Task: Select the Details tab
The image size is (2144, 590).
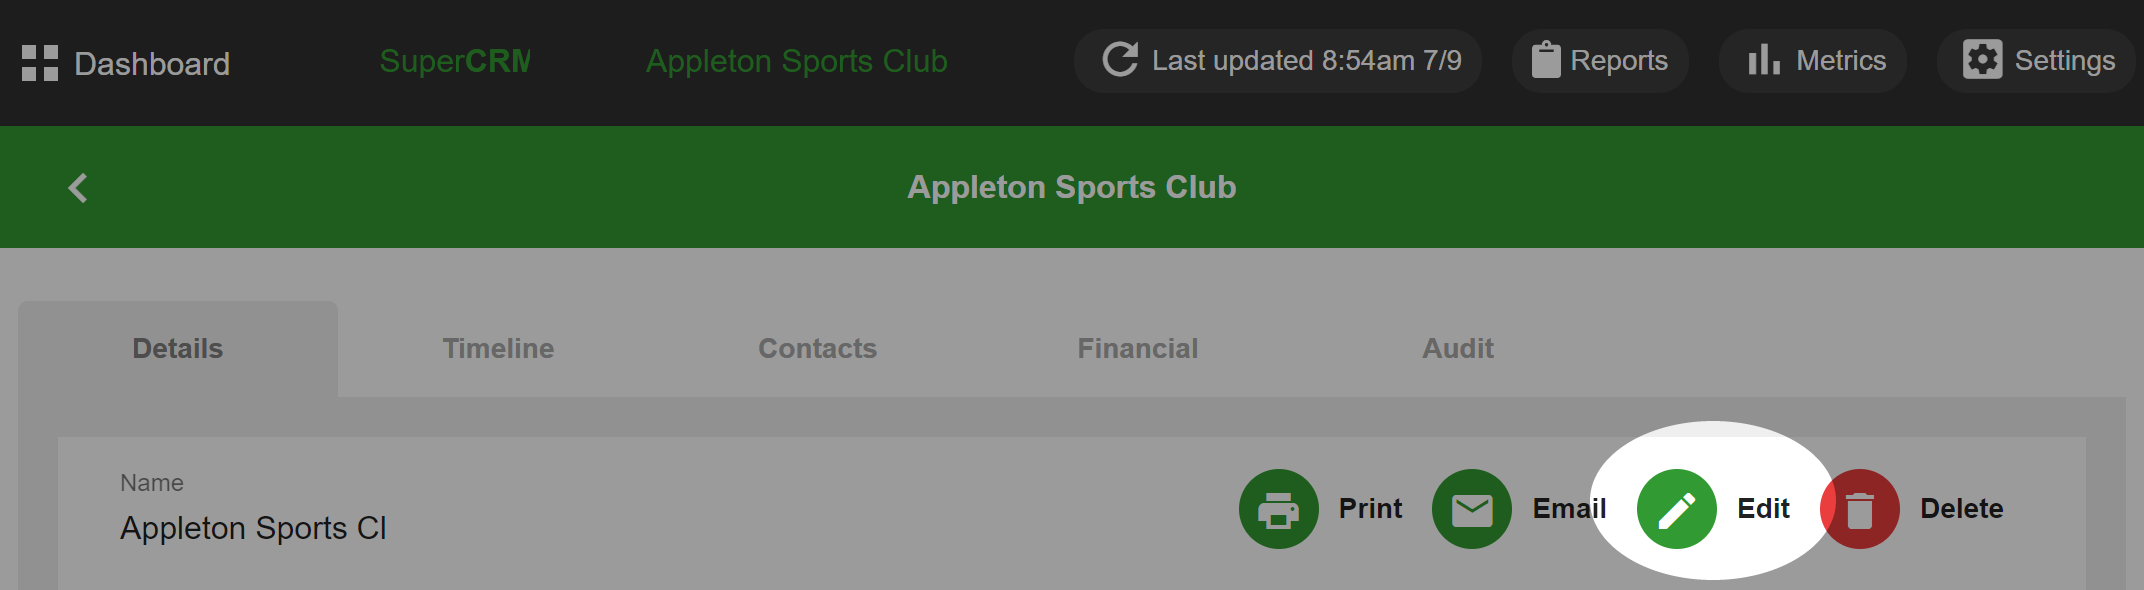Action: (178, 348)
